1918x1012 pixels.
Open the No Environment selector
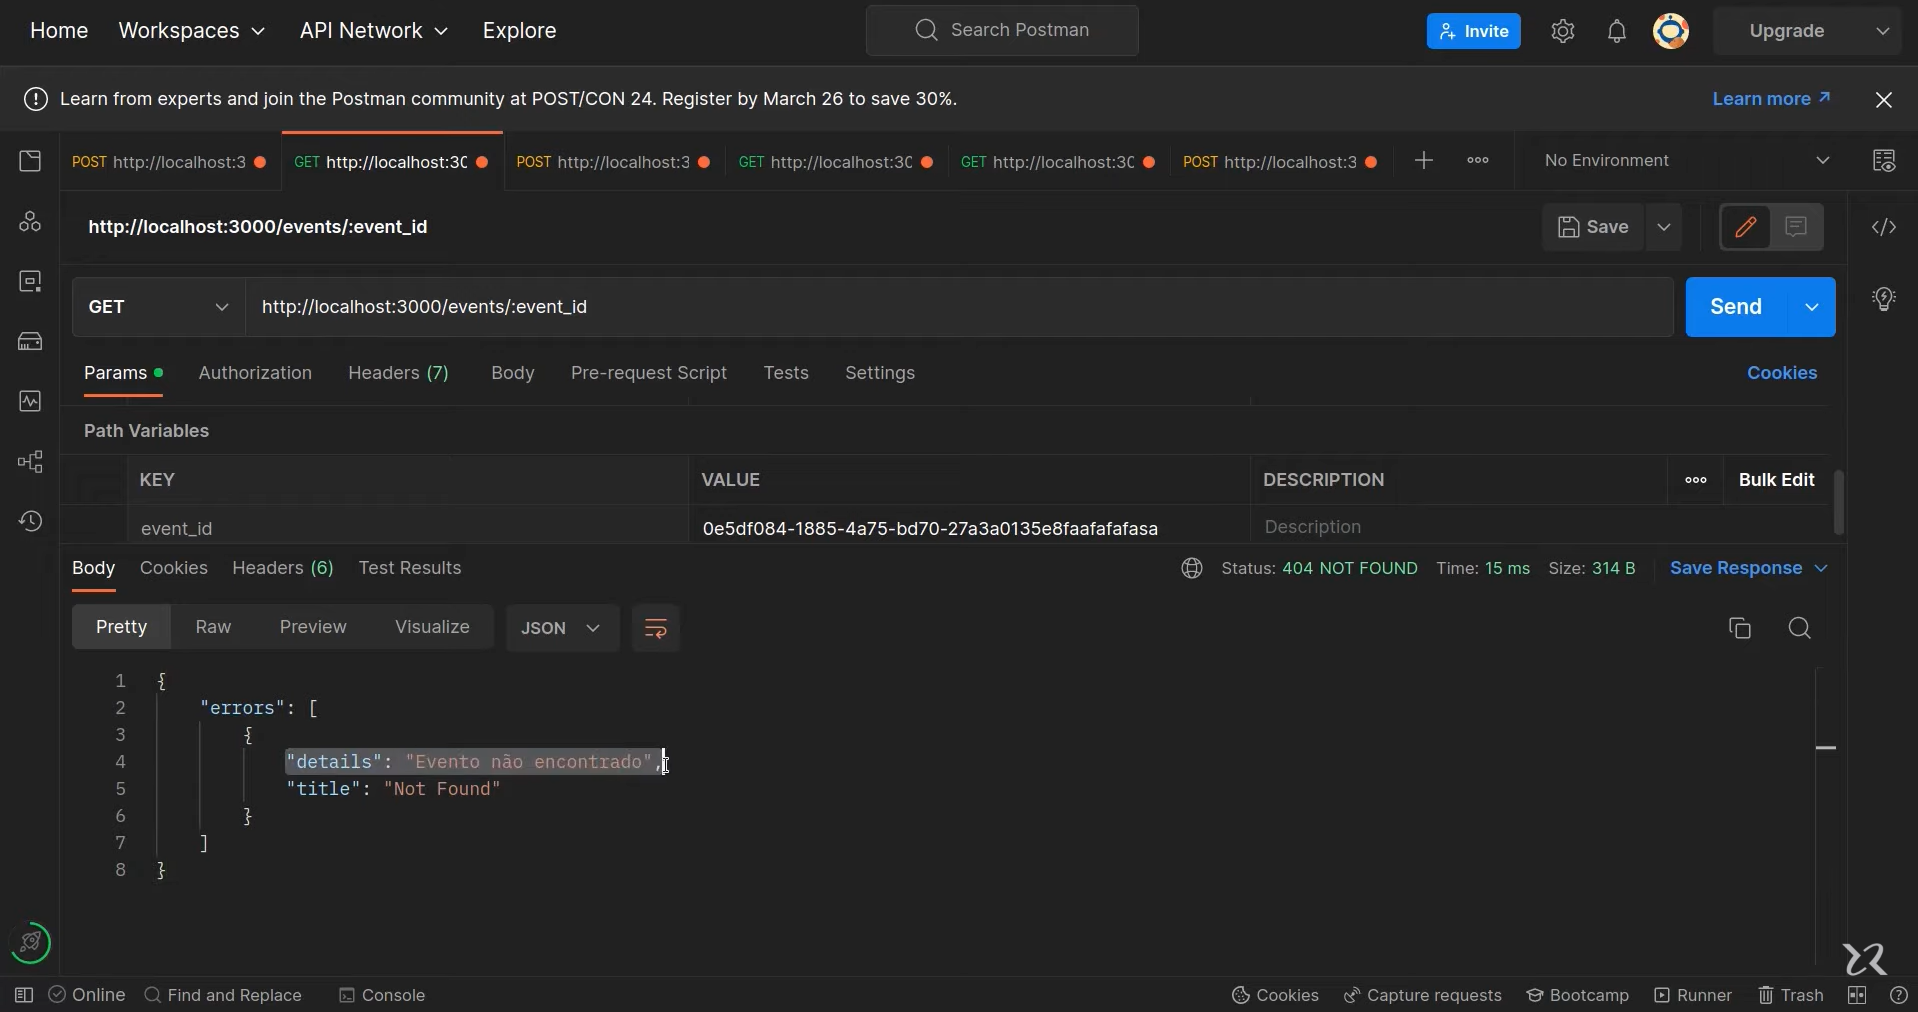(x=1686, y=161)
